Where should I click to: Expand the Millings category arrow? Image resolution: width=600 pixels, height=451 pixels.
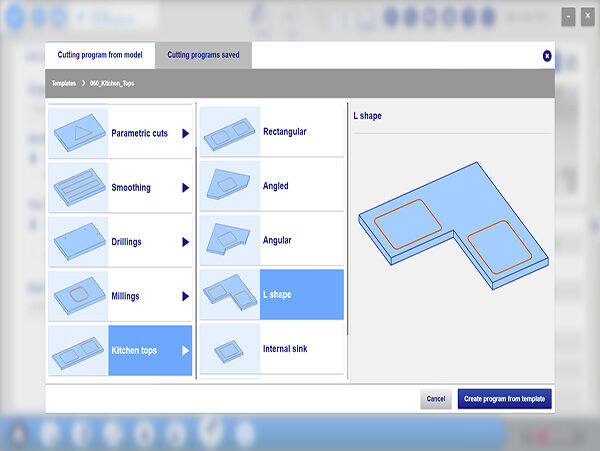185,296
